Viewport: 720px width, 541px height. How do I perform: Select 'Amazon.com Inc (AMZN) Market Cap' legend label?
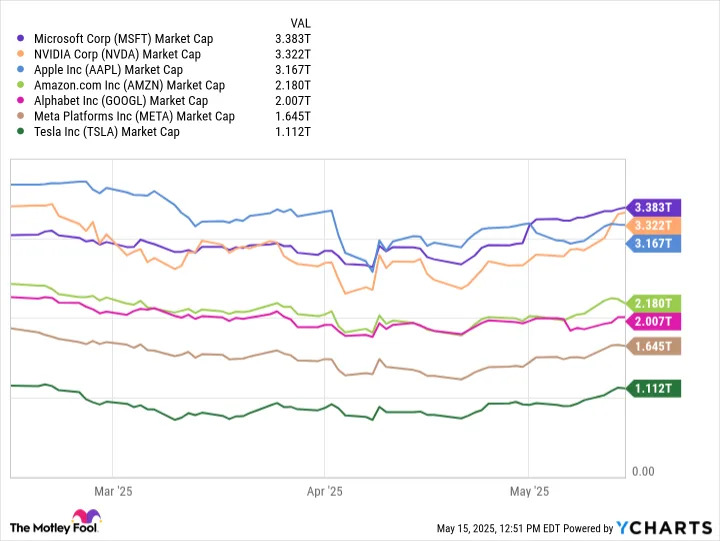(129, 85)
